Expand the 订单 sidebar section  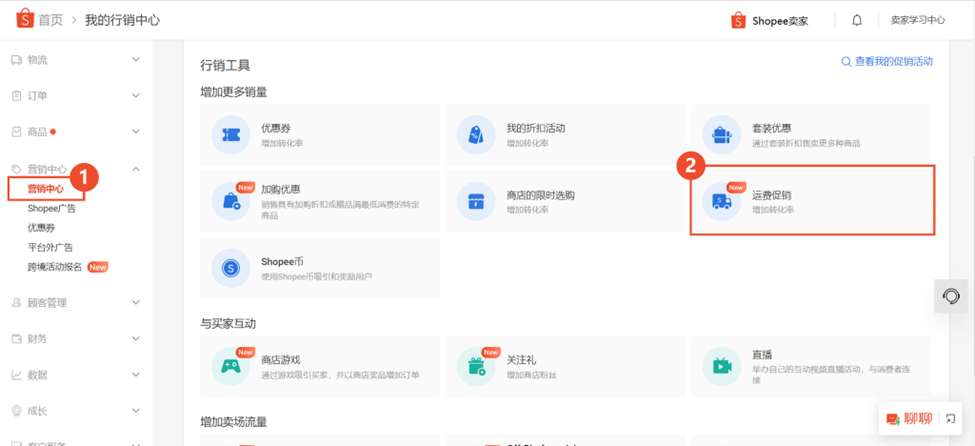[76, 96]
